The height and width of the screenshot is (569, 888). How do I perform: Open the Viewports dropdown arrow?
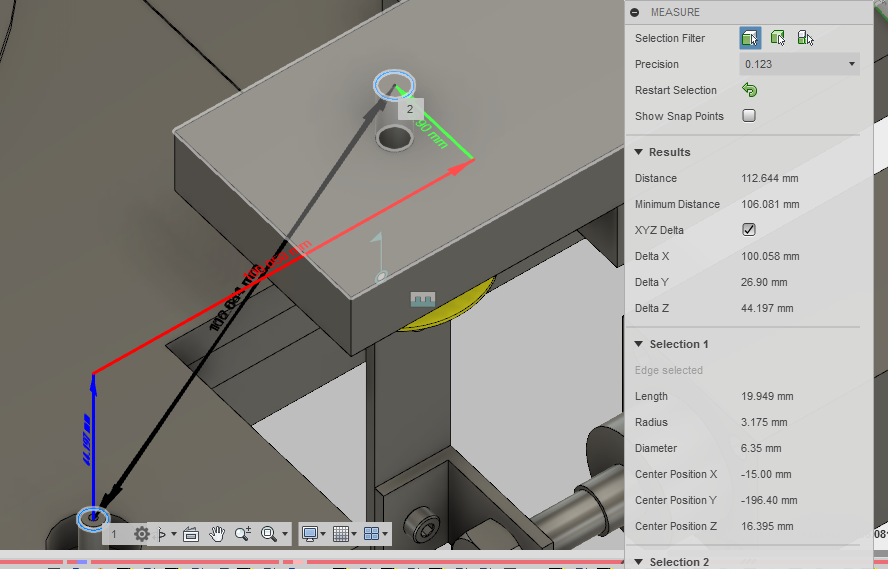(385, 534)
